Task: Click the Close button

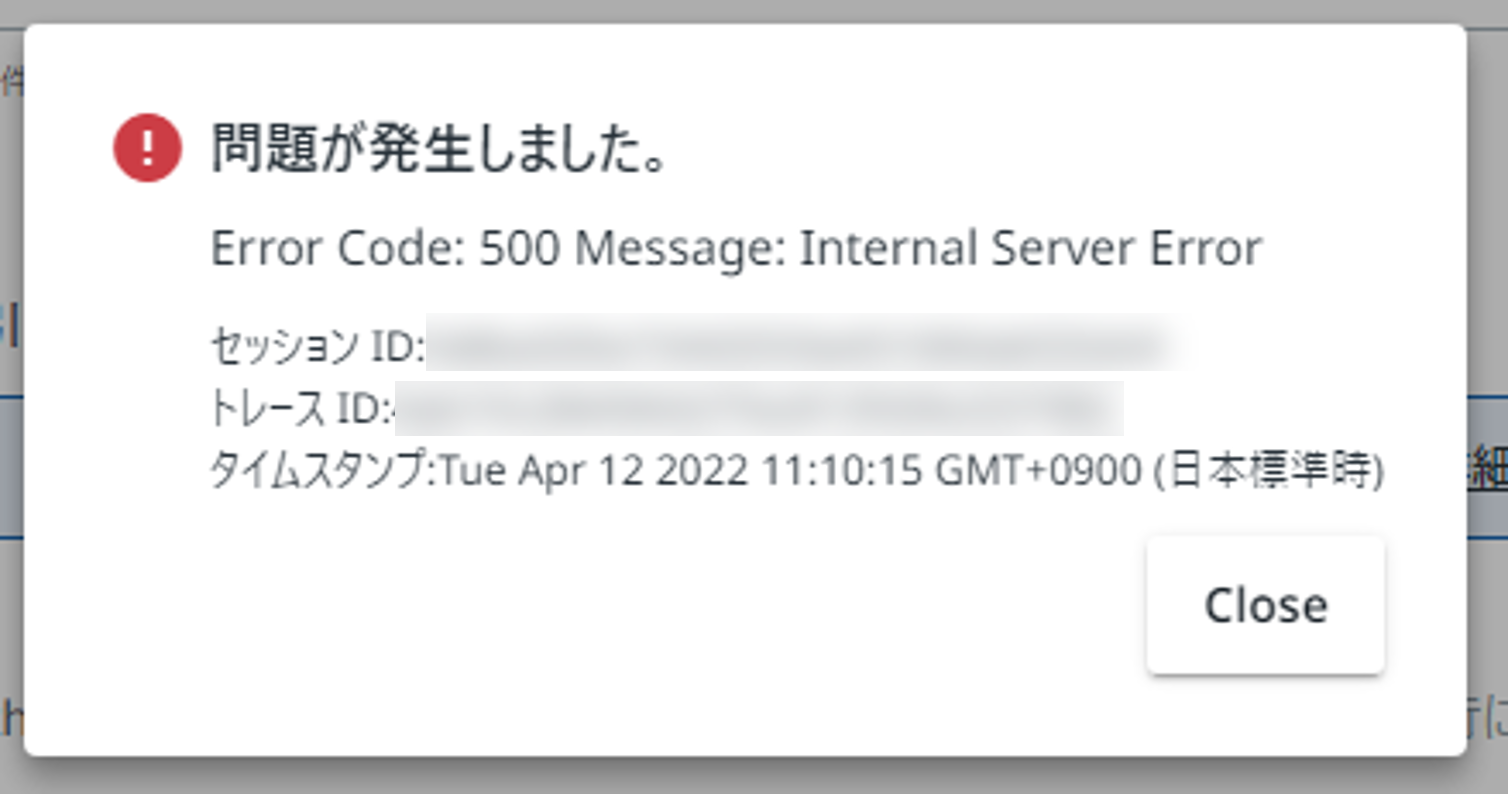Action: point(1265,603)
